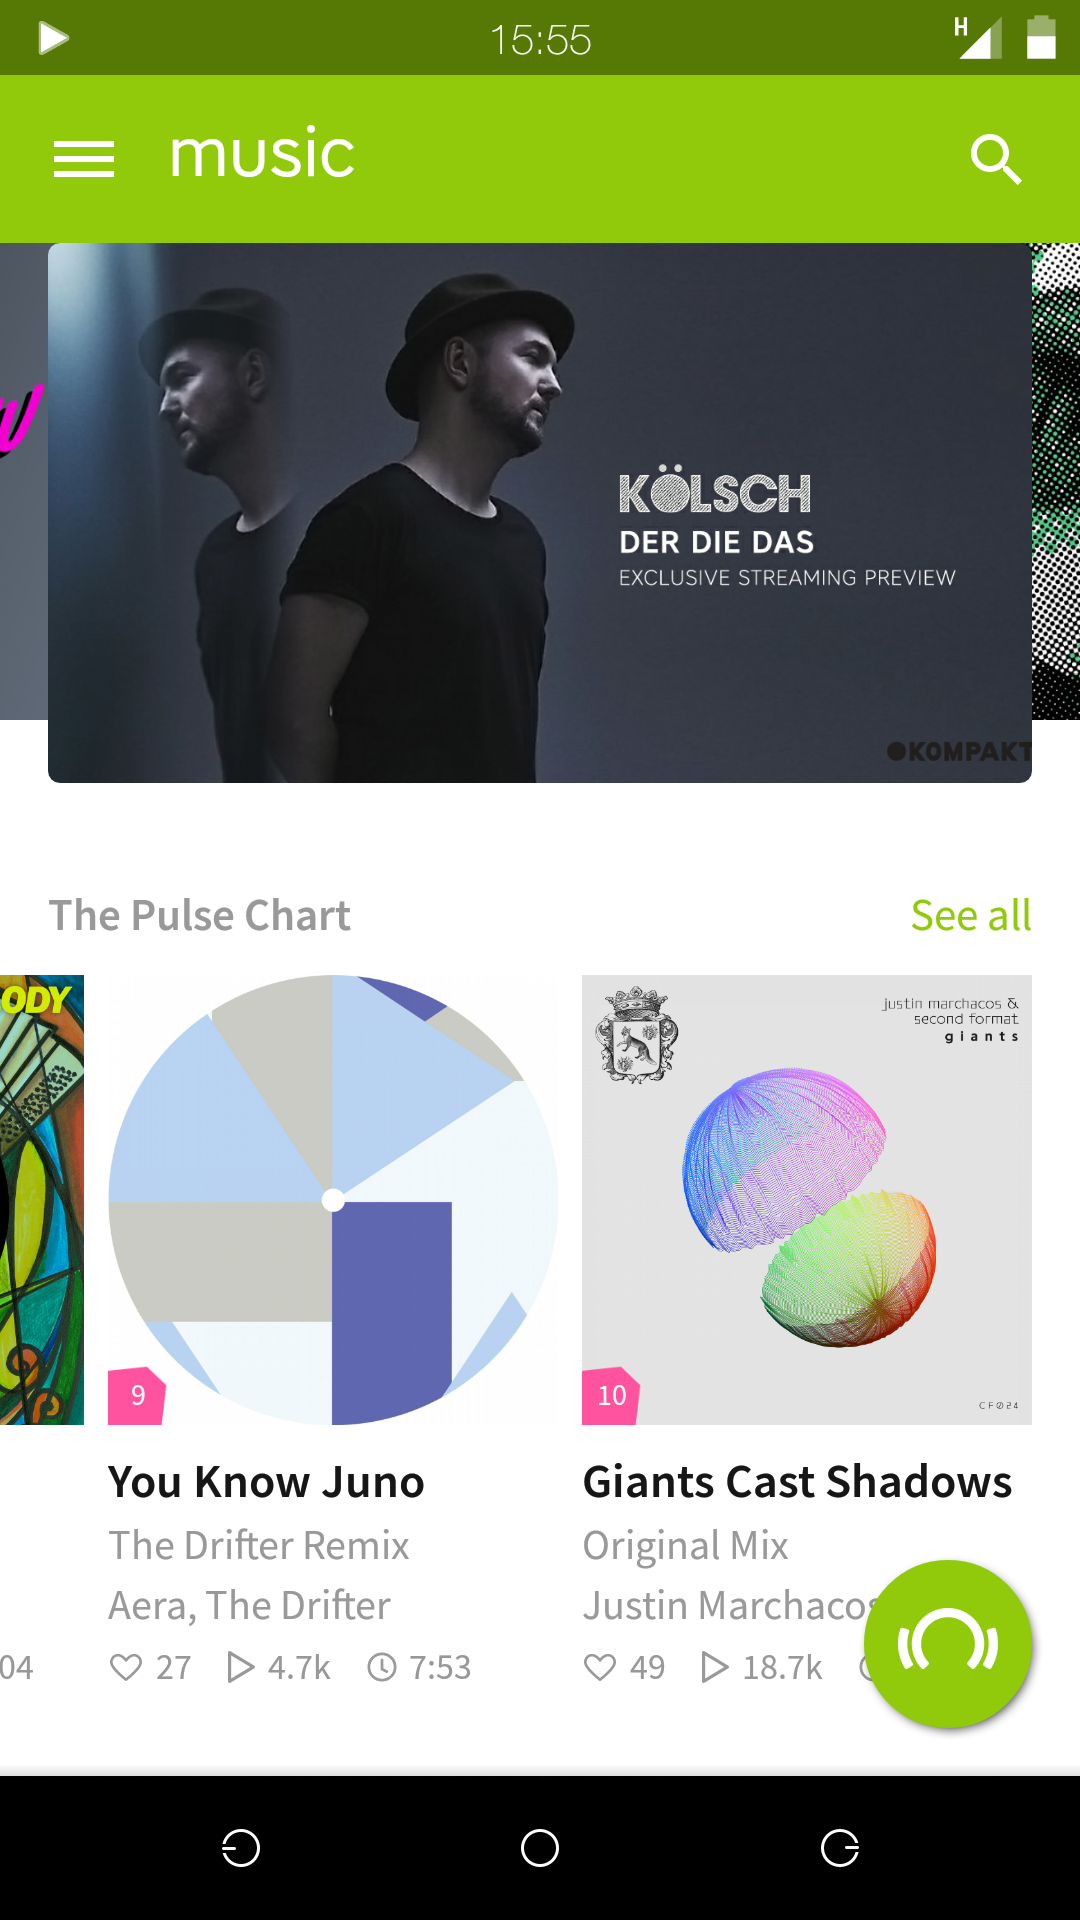
Task: Tap the You Know Juno track title
Action: pos(266,1482)
